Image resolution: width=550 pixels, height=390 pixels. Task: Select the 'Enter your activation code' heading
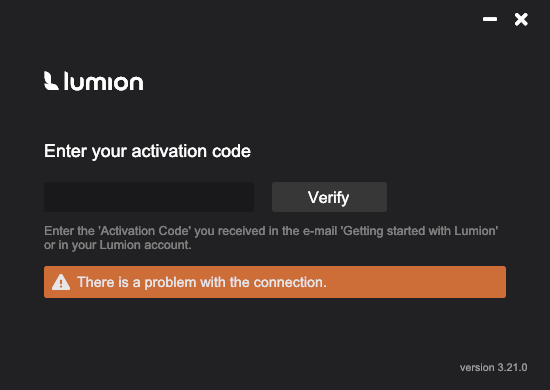pos(147,152)
